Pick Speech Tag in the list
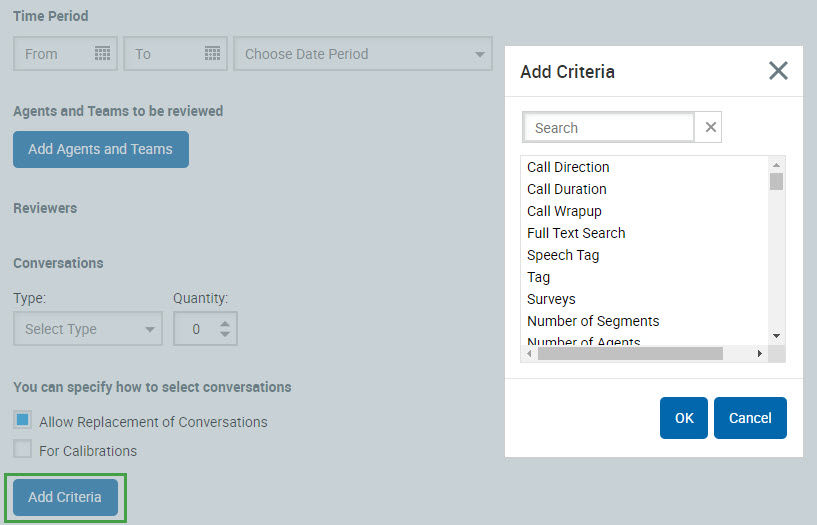Screen dimensions: 817x525 (563, 255)
